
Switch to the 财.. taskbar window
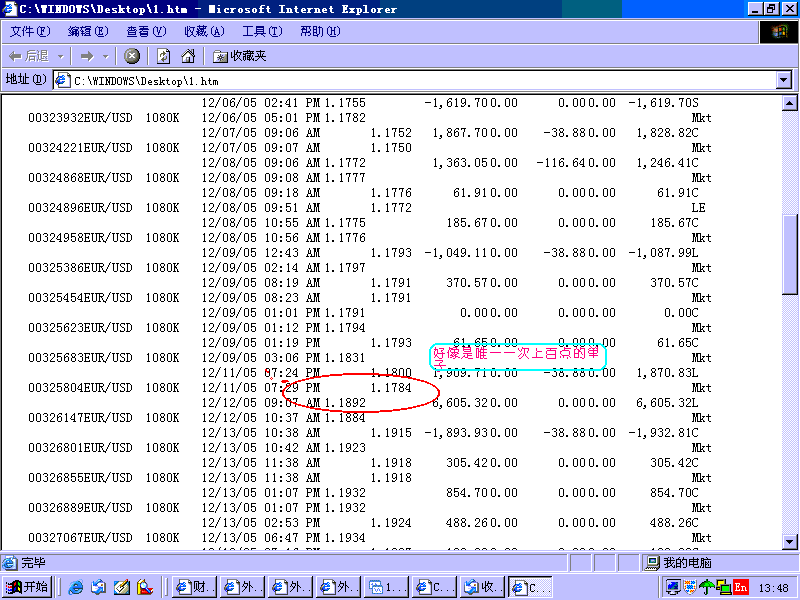pos(194,587)
